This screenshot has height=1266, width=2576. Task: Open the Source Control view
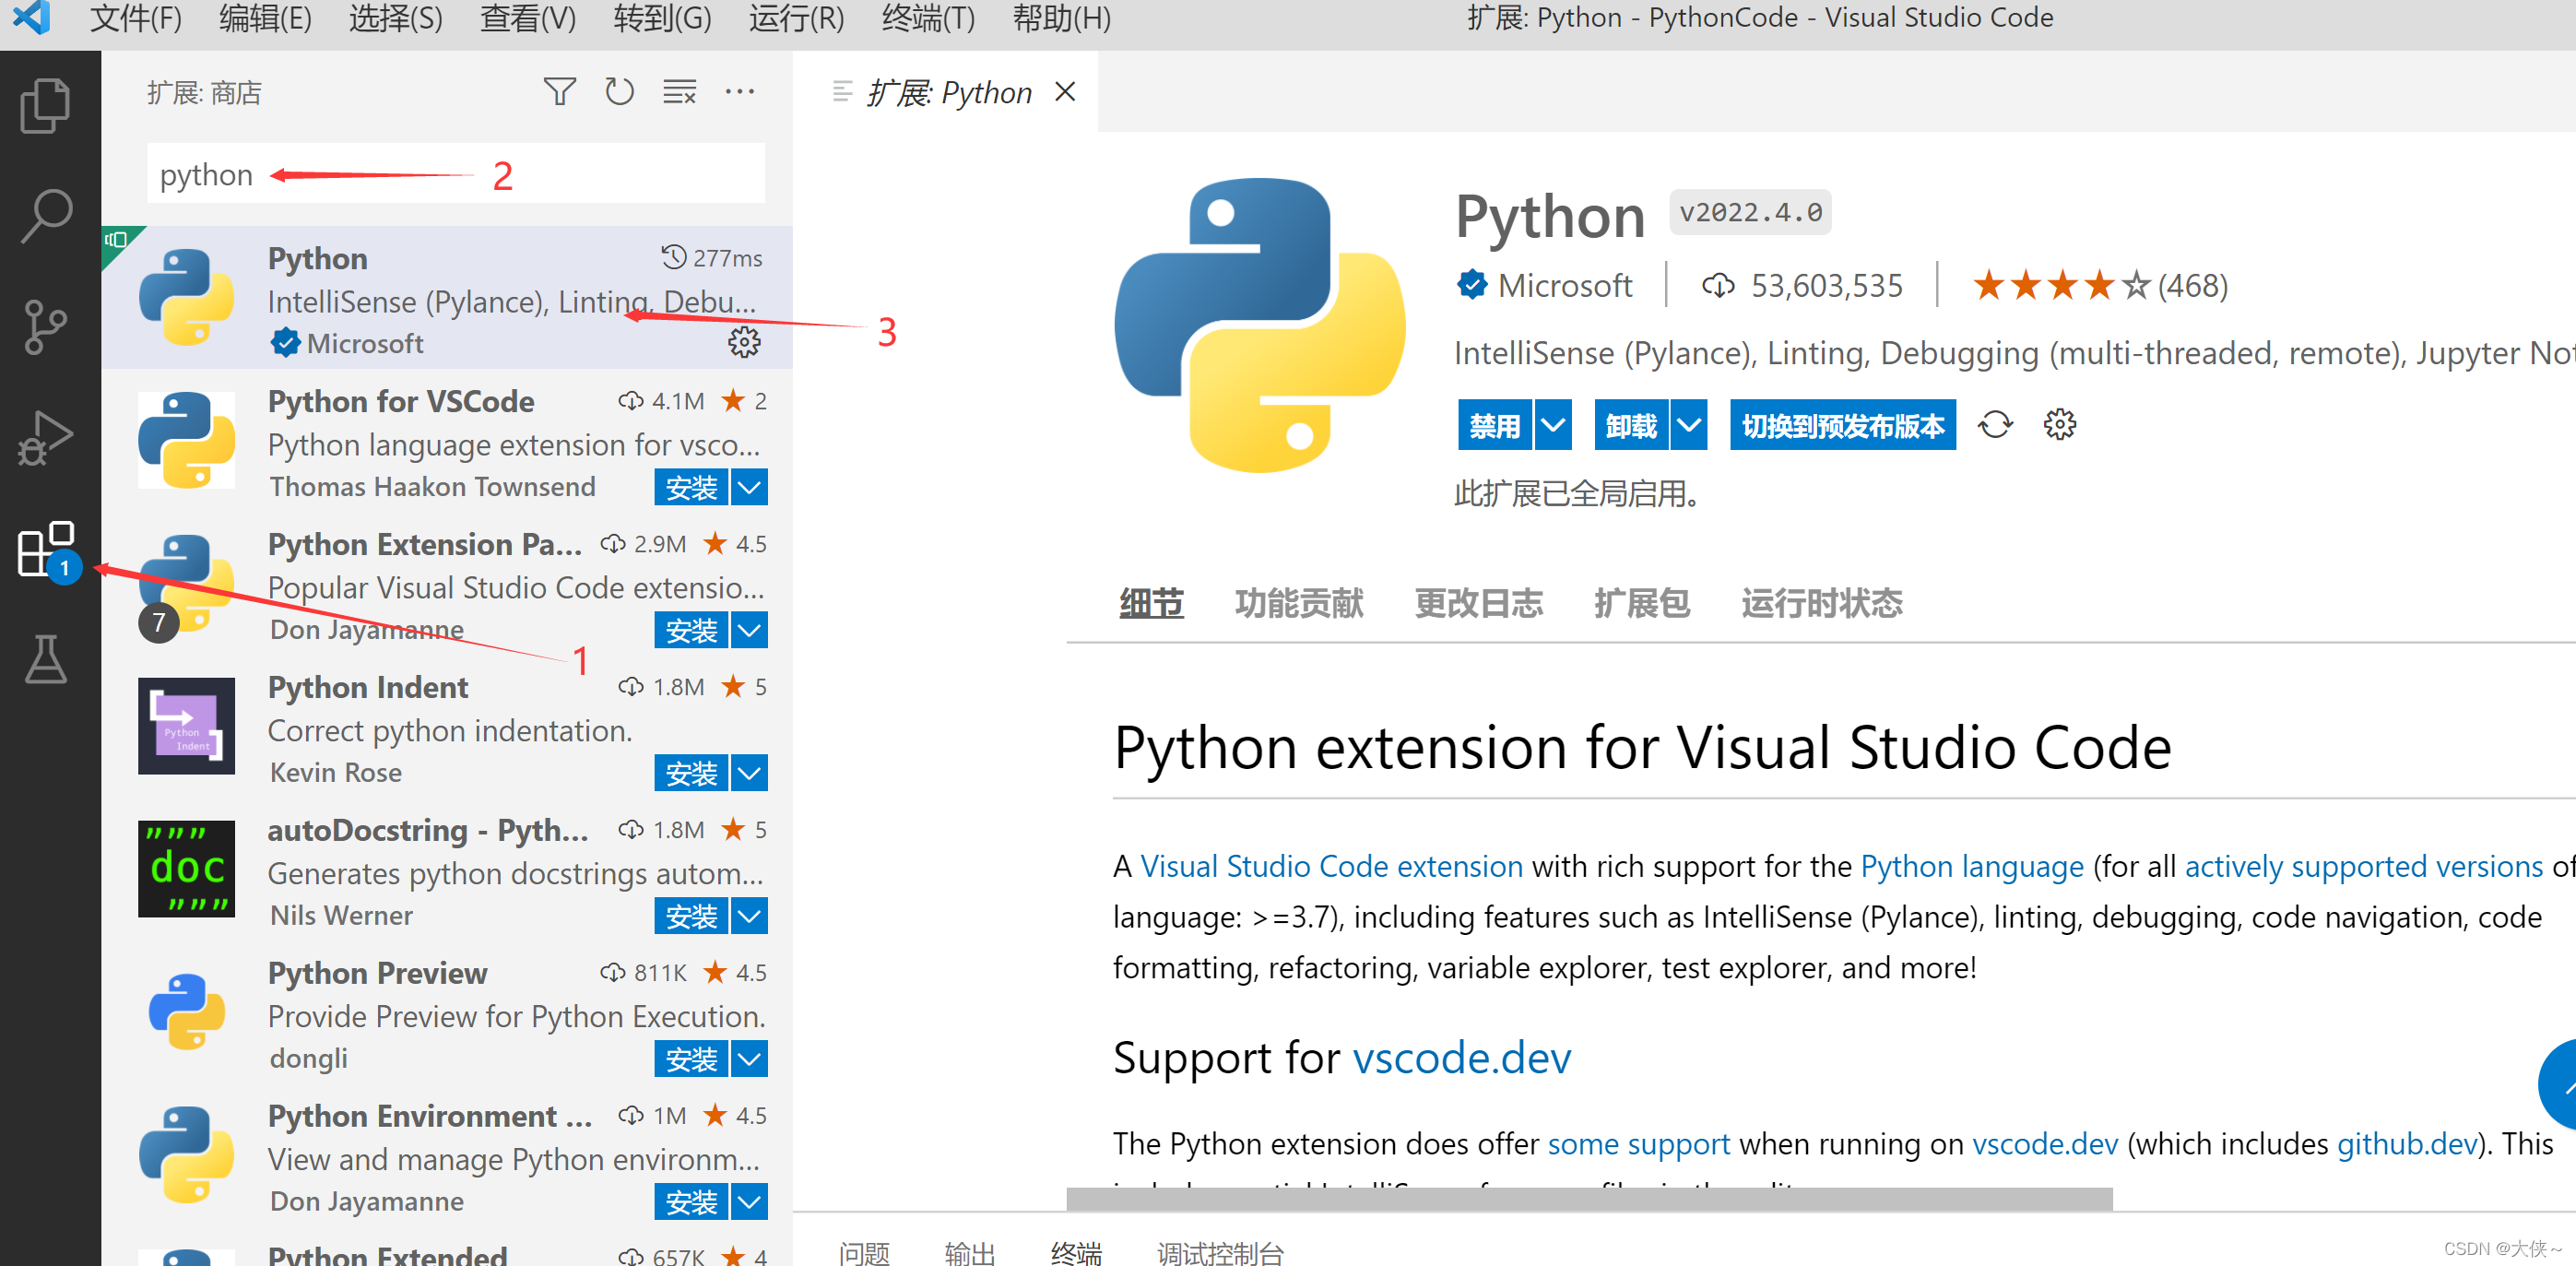46,326
